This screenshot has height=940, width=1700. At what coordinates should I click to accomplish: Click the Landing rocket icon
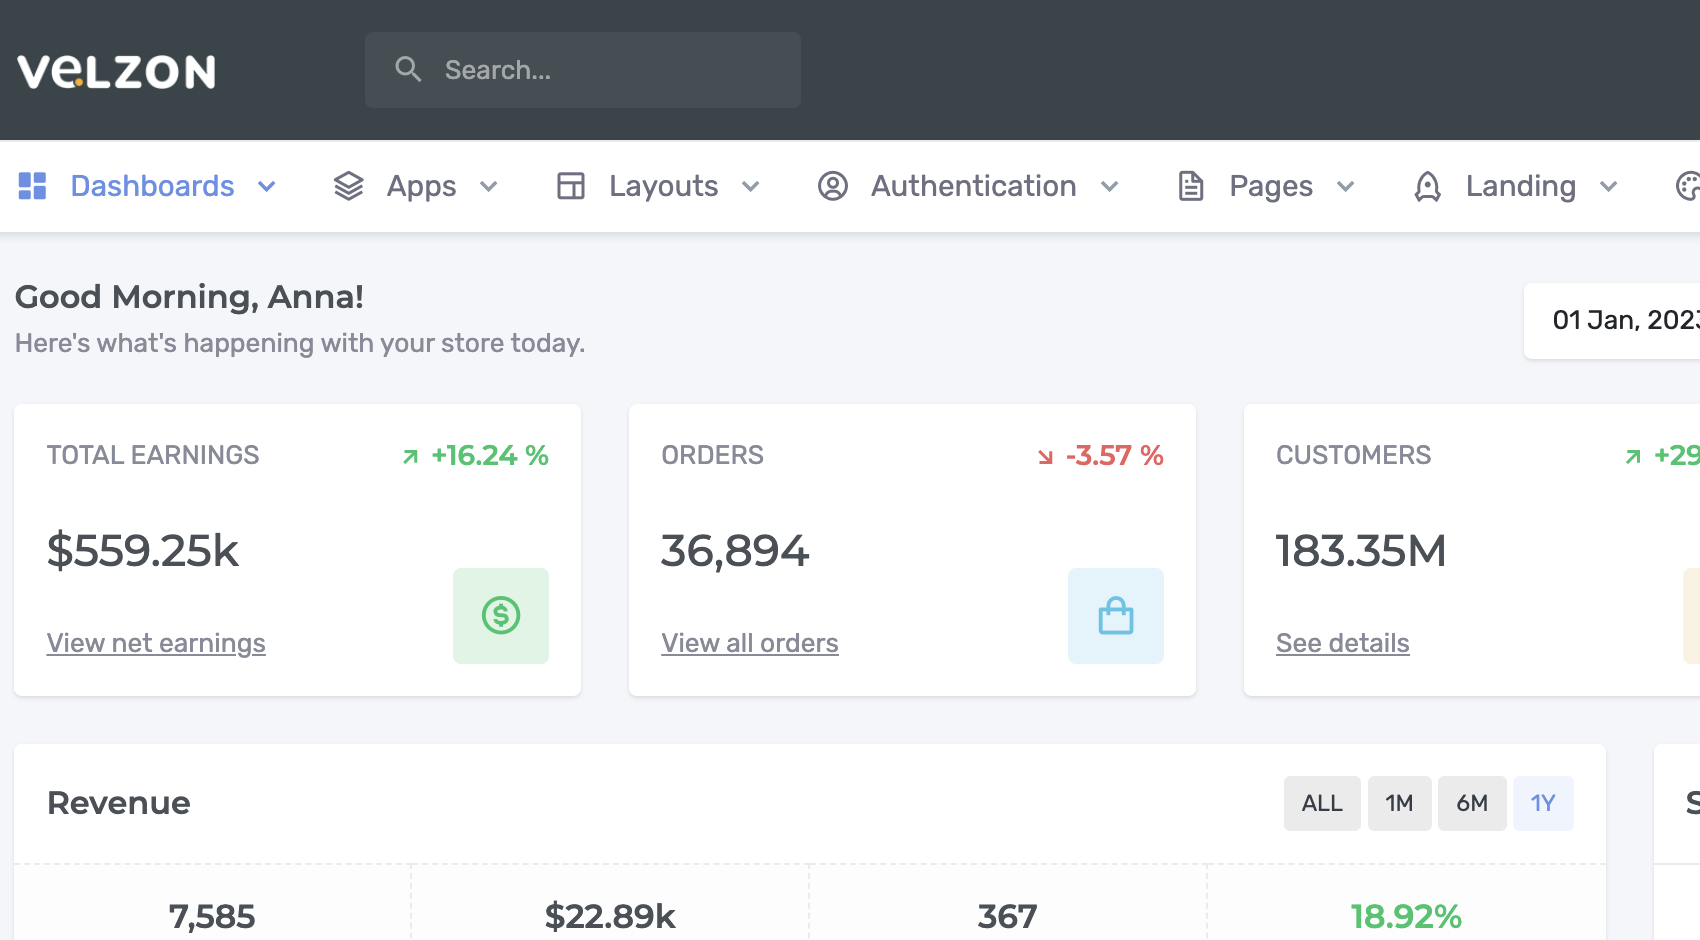1427,185
